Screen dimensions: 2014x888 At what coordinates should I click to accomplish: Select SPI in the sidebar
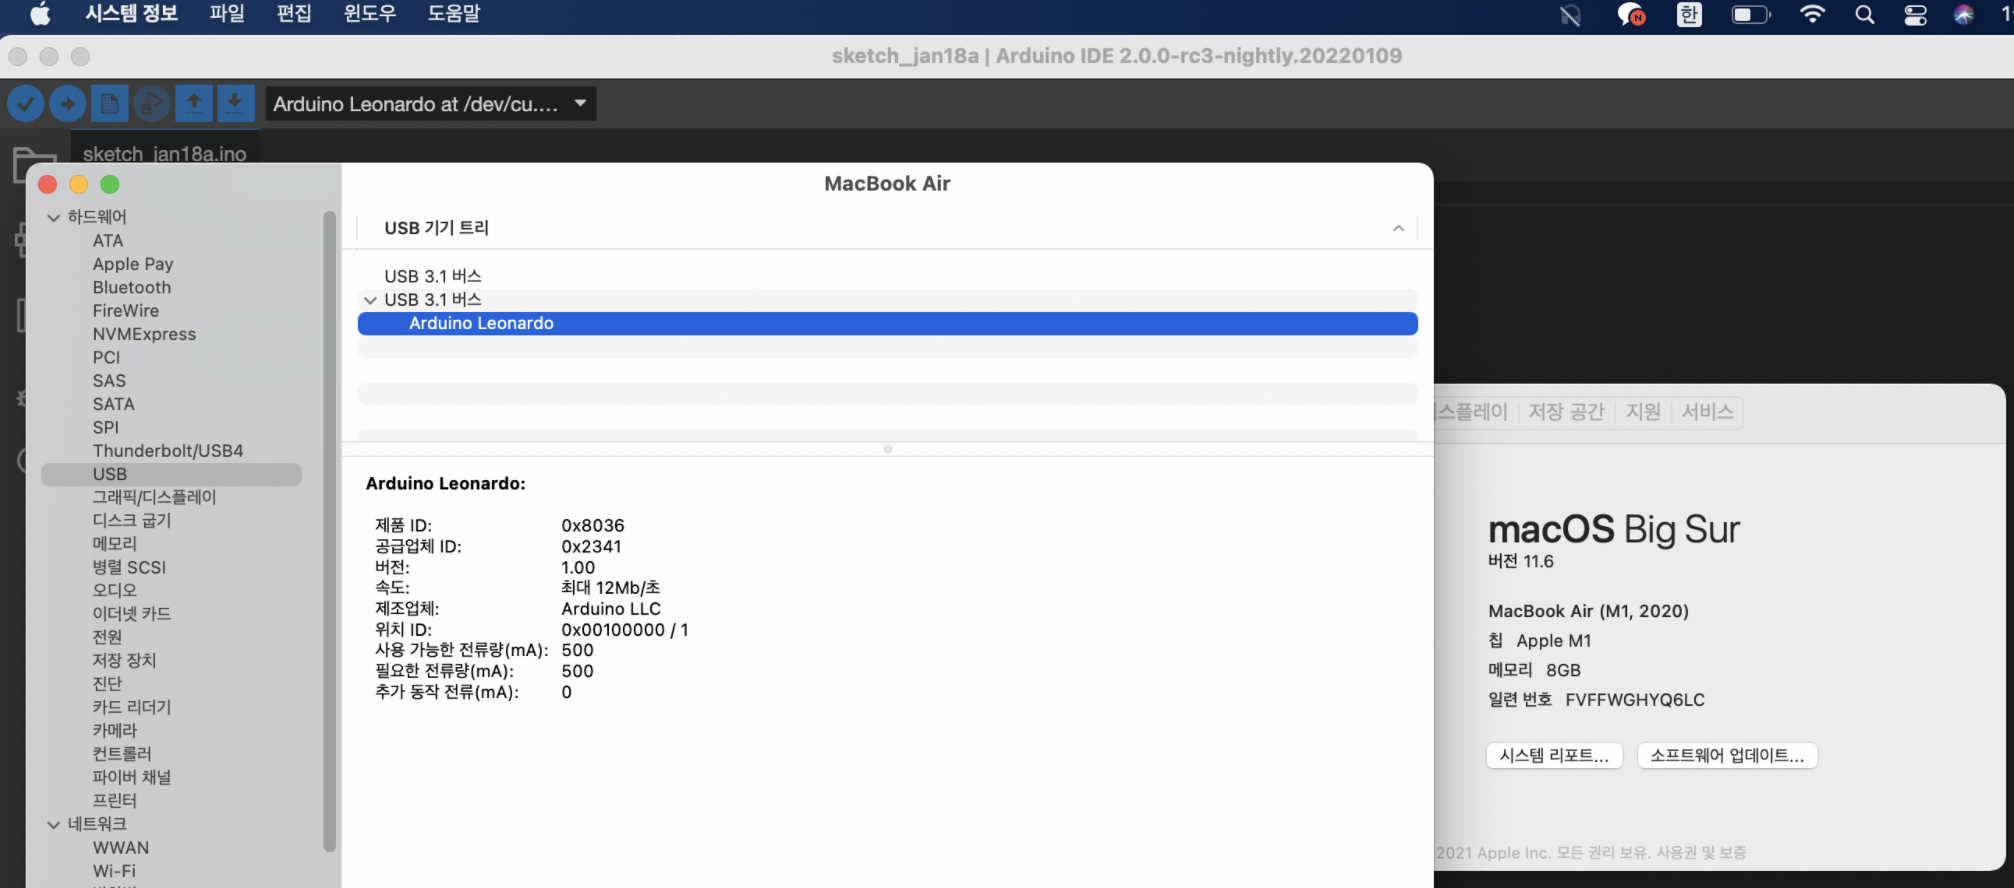(105, 428)
